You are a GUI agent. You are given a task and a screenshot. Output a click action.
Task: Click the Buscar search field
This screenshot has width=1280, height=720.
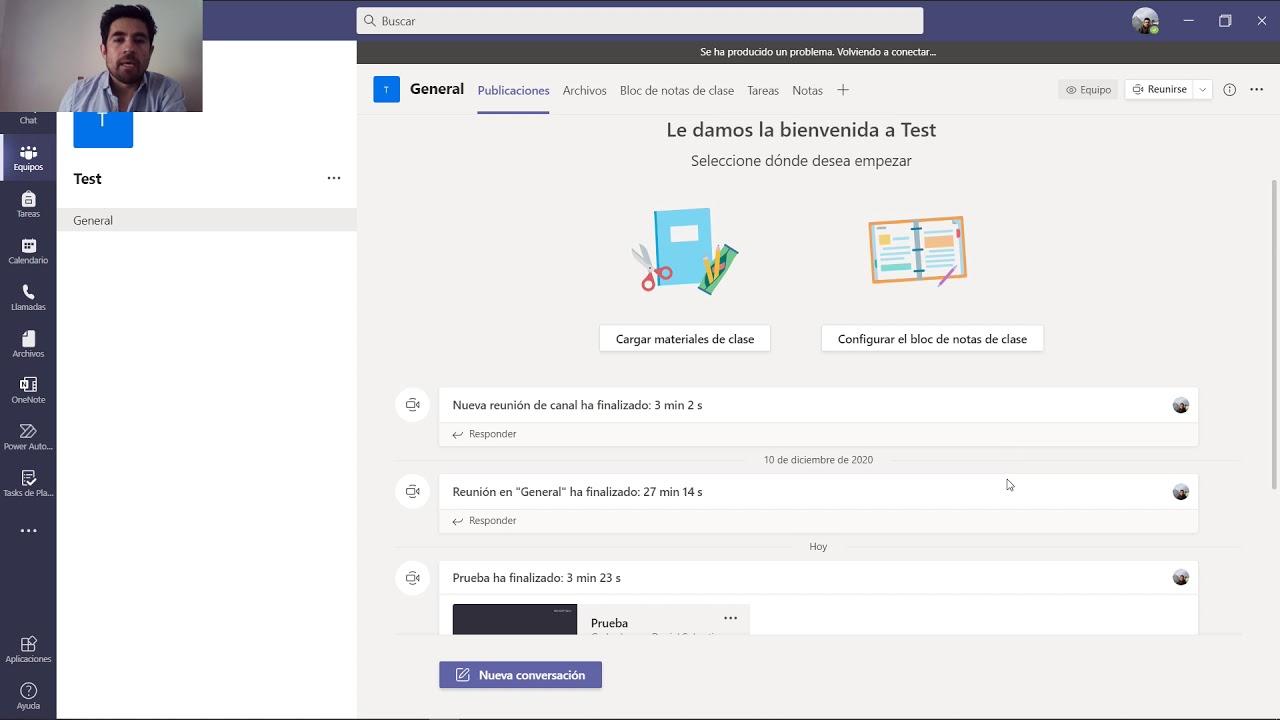640,20
